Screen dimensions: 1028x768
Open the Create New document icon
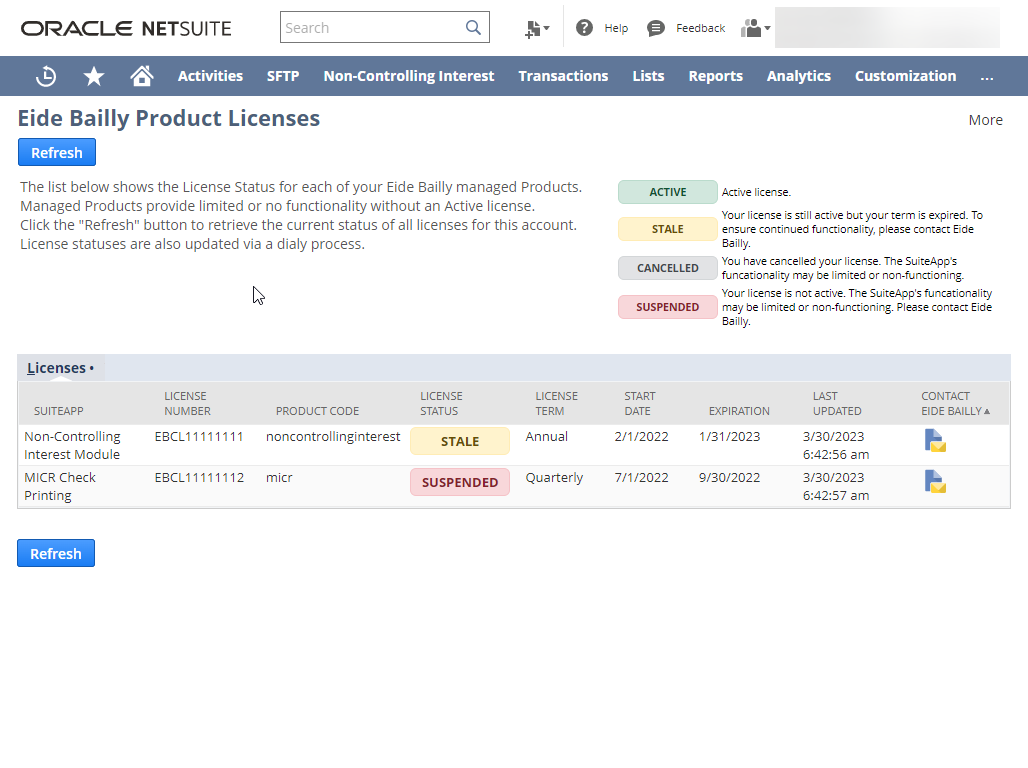point(532,28)
